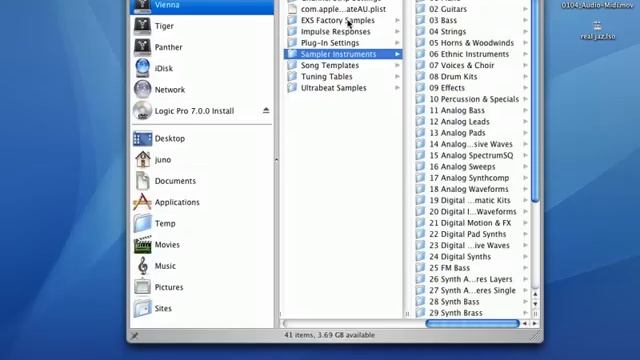Open the Movies clapperboard icon
This screenshot has width=640, height=360.
click(x=142, y=244)
